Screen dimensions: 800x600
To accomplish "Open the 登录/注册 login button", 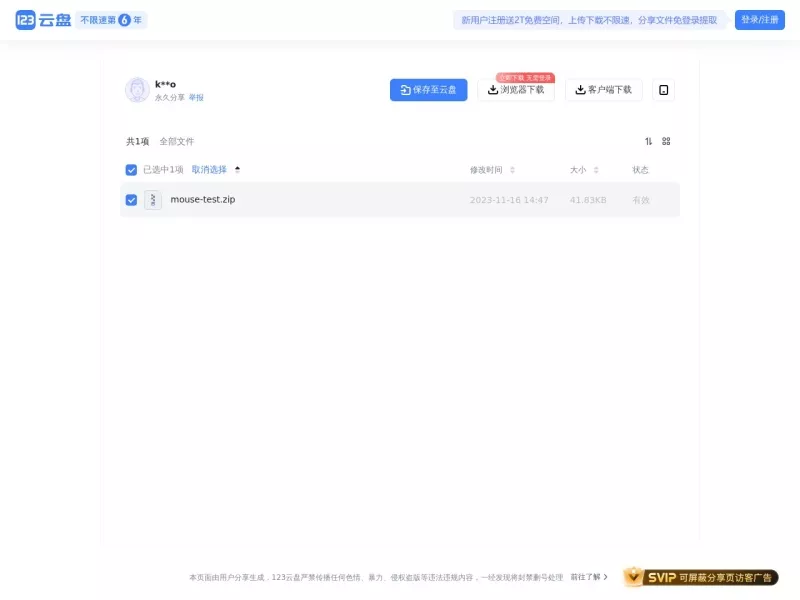I will (x=760, y=20).
